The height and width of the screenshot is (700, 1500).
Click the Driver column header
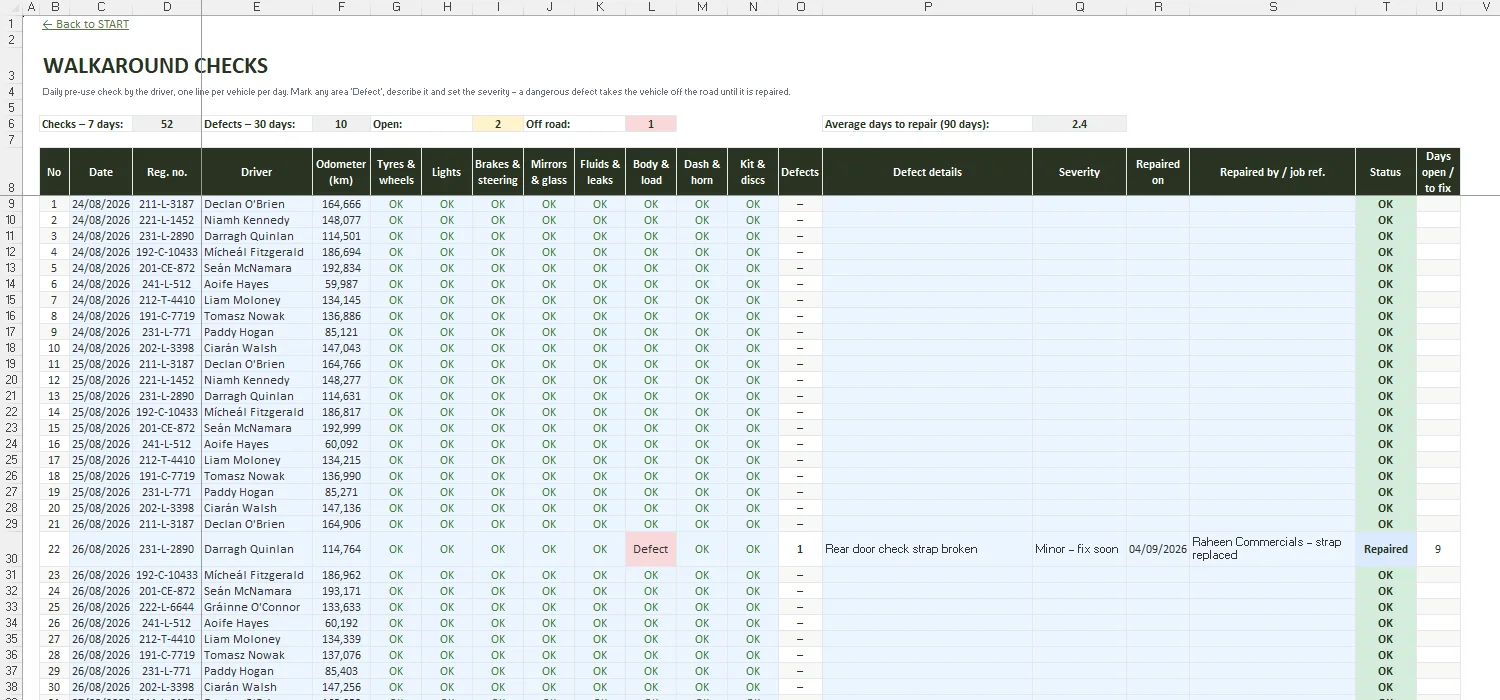pos(257,172)
